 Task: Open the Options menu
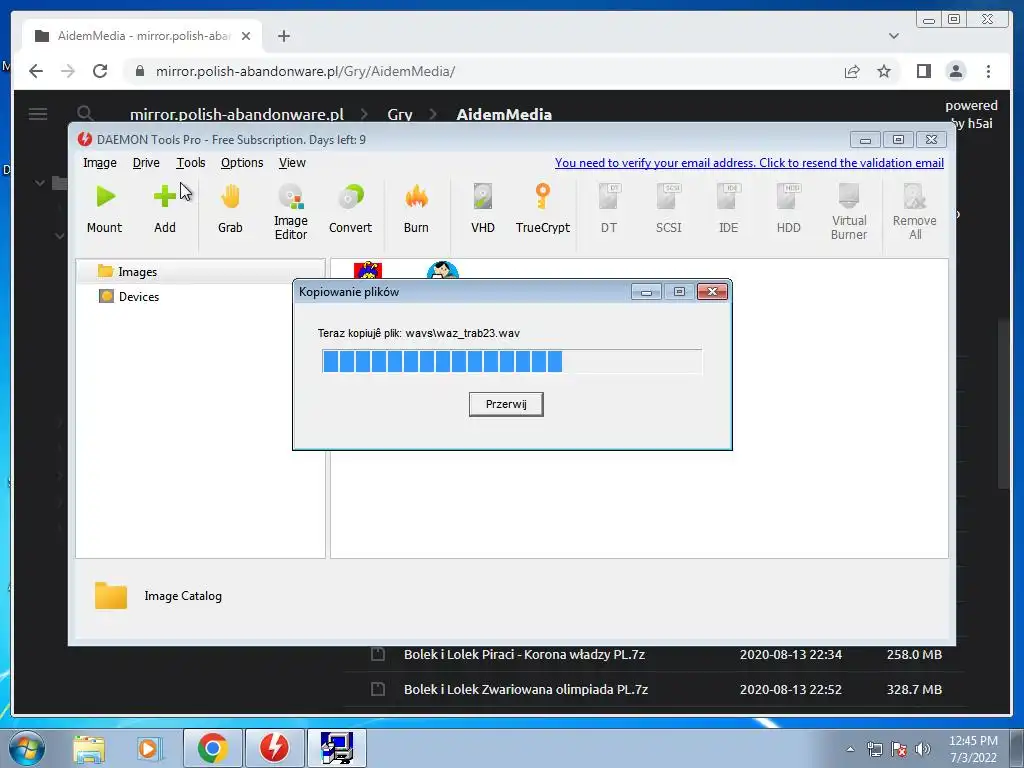tap(242, 163)
